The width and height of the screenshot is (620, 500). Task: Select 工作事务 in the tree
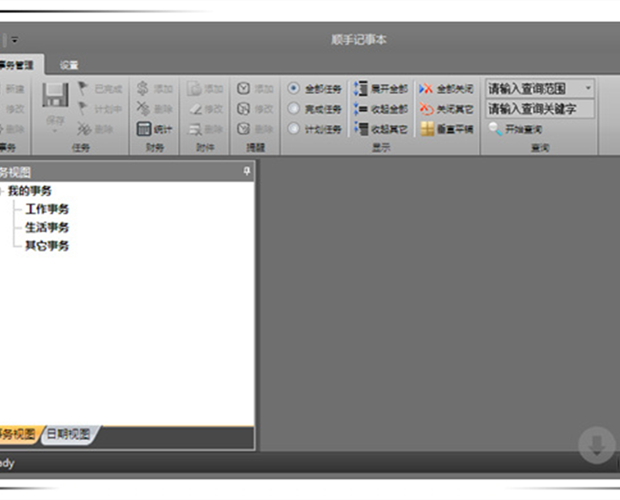click(x=47, y=209)
